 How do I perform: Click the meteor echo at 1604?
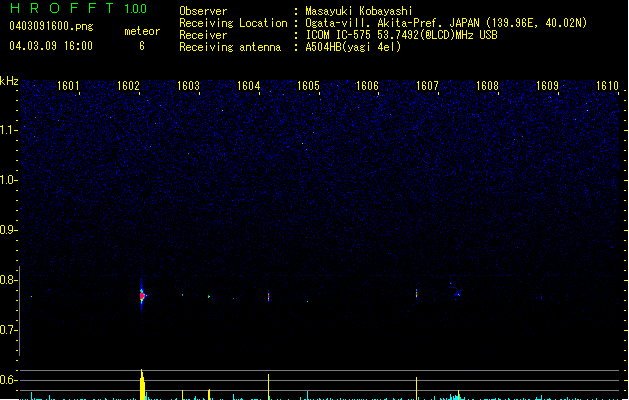(268, 297)
